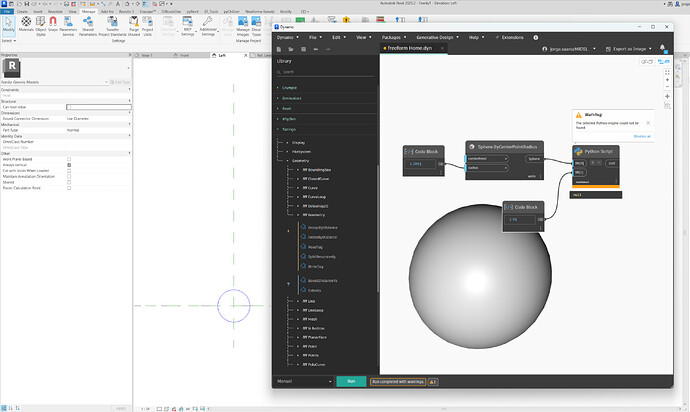Open the Generative Design menu
The width and height of the screenshot is (690, 412).
click(437, 37)
